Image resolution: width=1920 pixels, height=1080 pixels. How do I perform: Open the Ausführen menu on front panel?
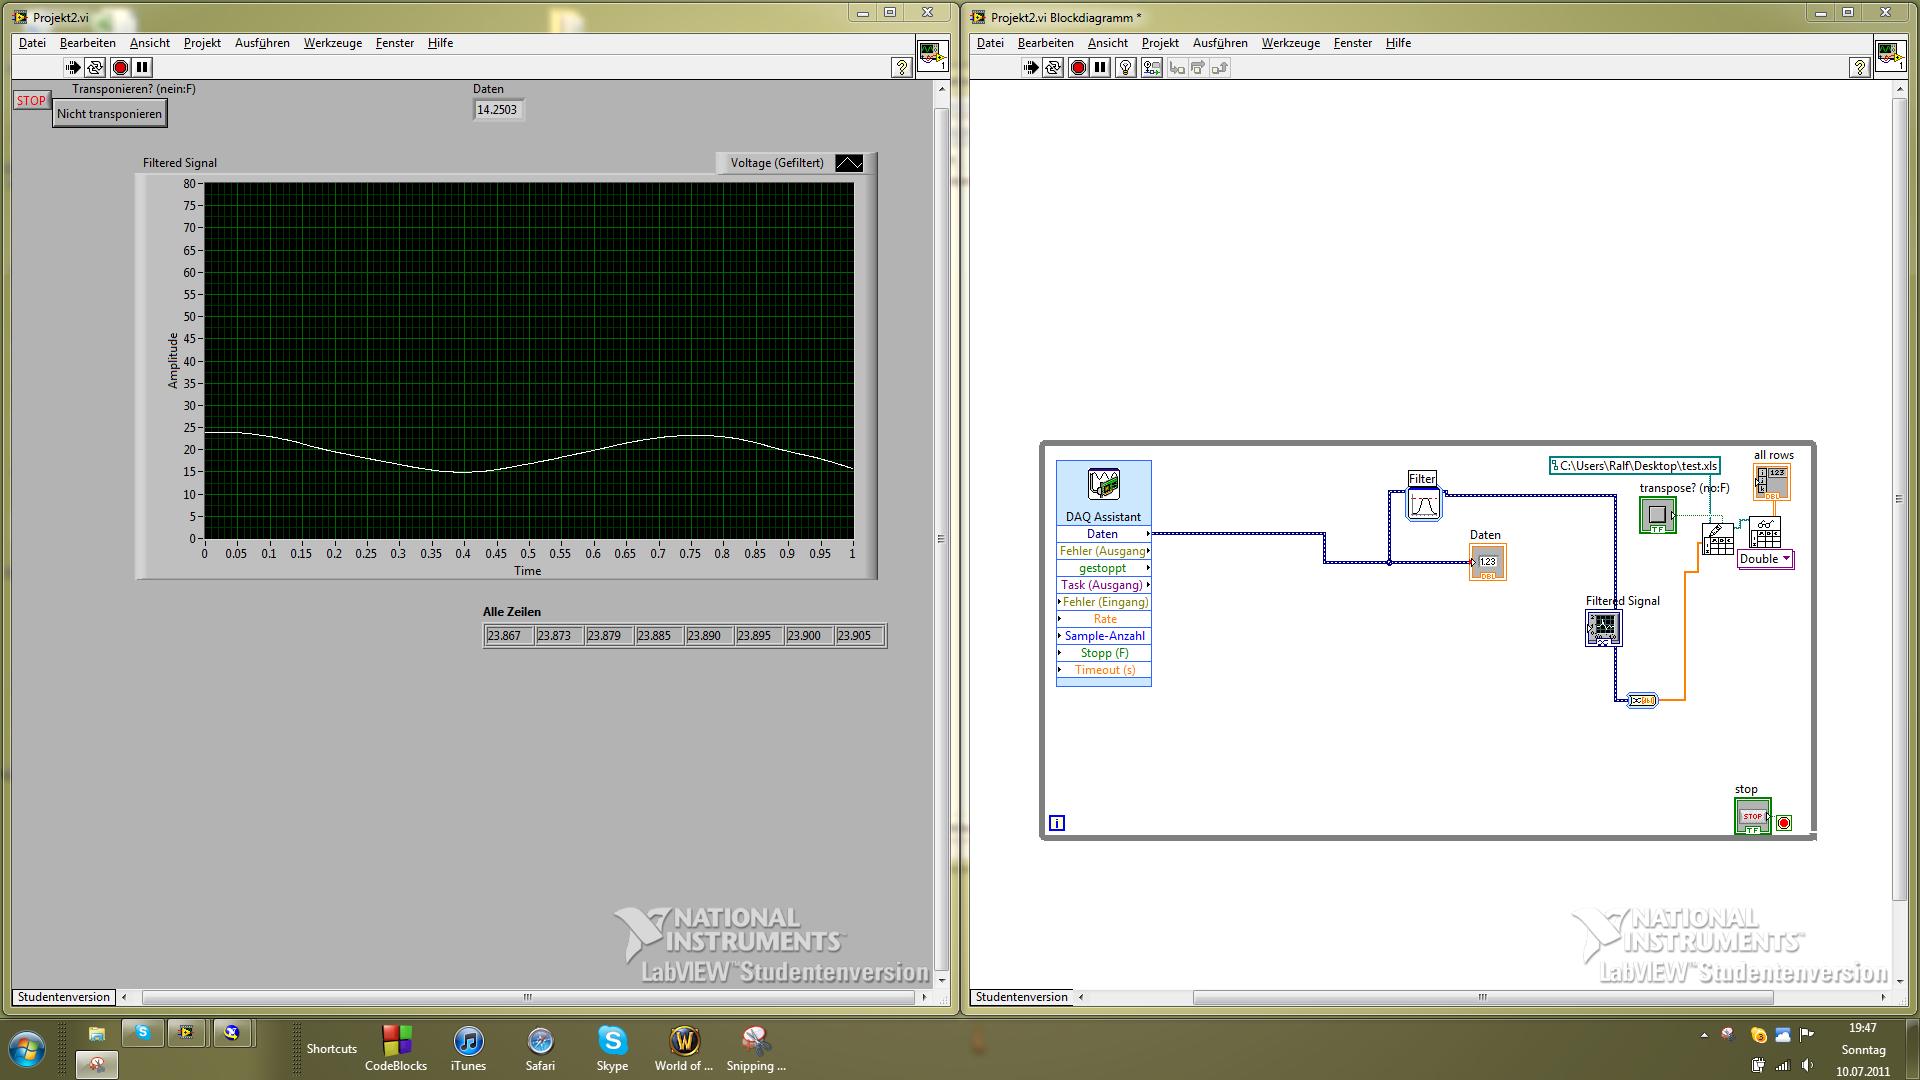[262, 43]
